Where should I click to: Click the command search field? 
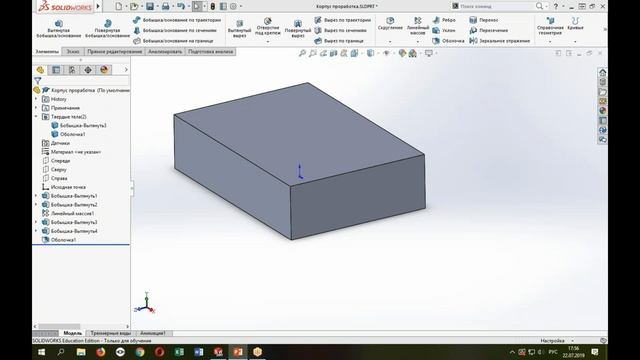point(496,6)
